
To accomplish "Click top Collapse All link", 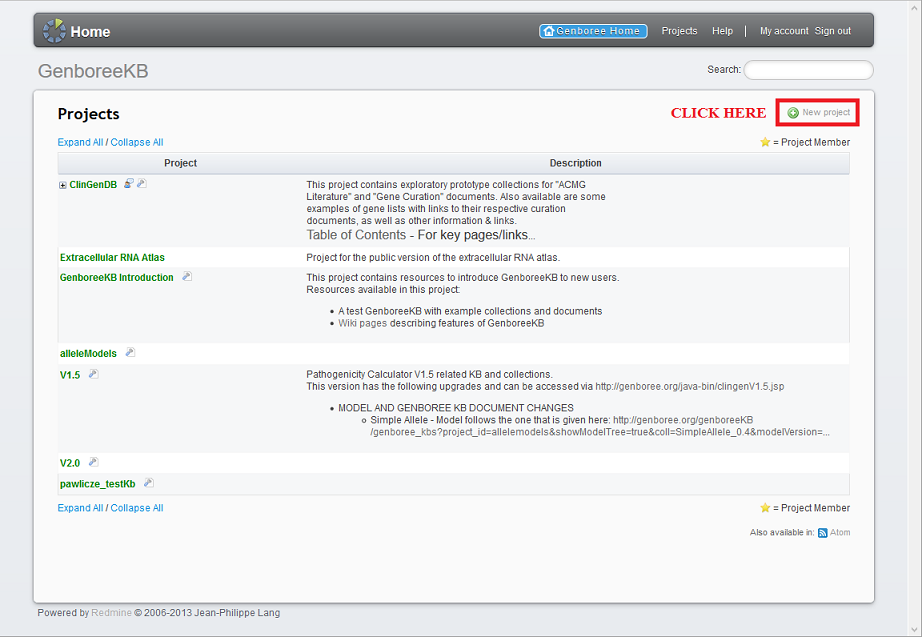I will click(x=137, y=142).
